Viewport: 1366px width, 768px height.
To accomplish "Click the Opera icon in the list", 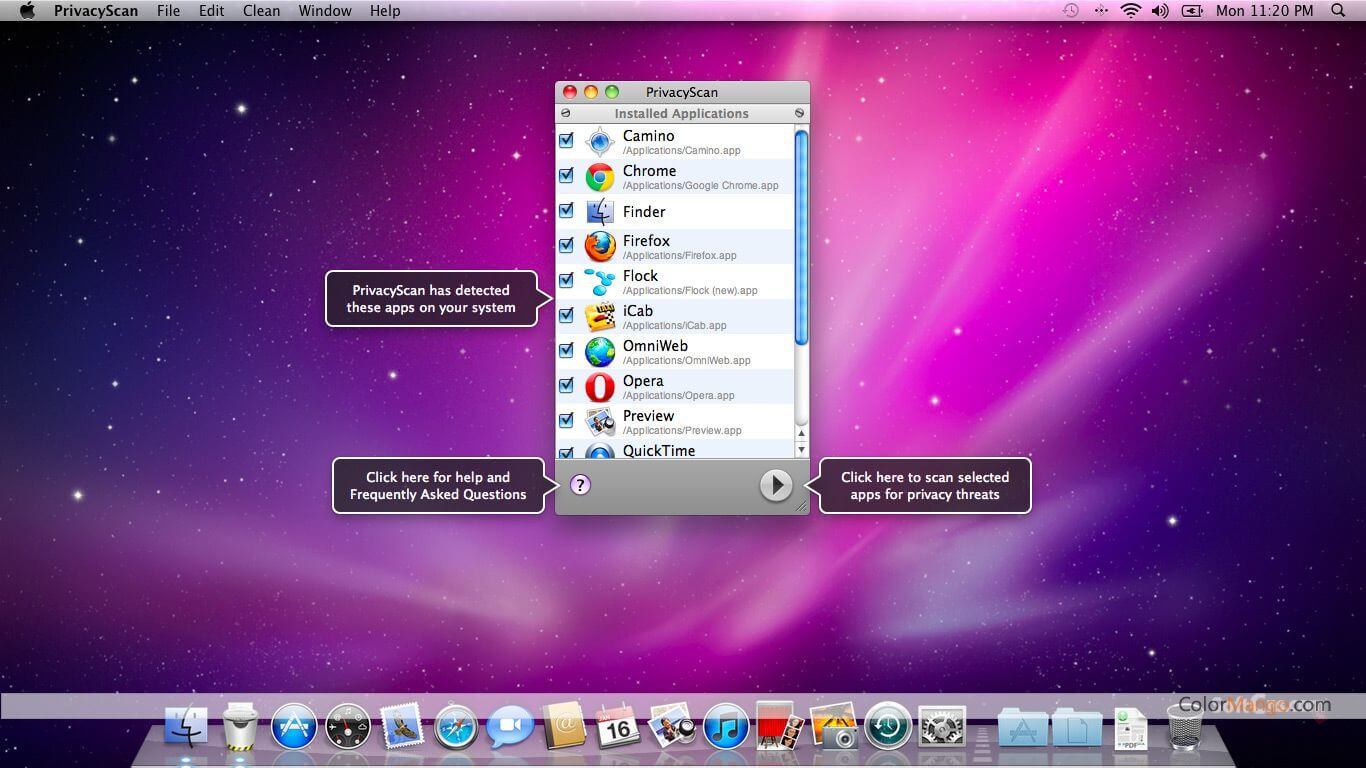I will point(600,387).
